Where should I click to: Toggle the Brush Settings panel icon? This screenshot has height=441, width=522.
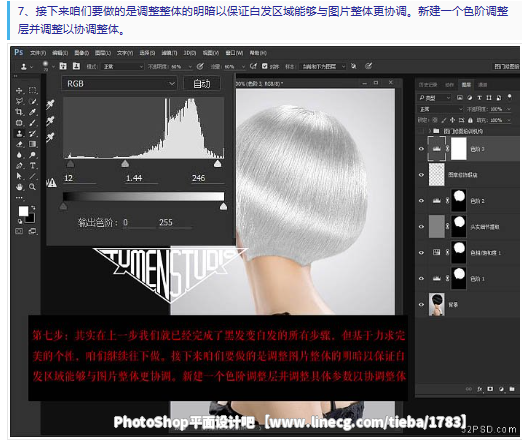tap(63, 66)
